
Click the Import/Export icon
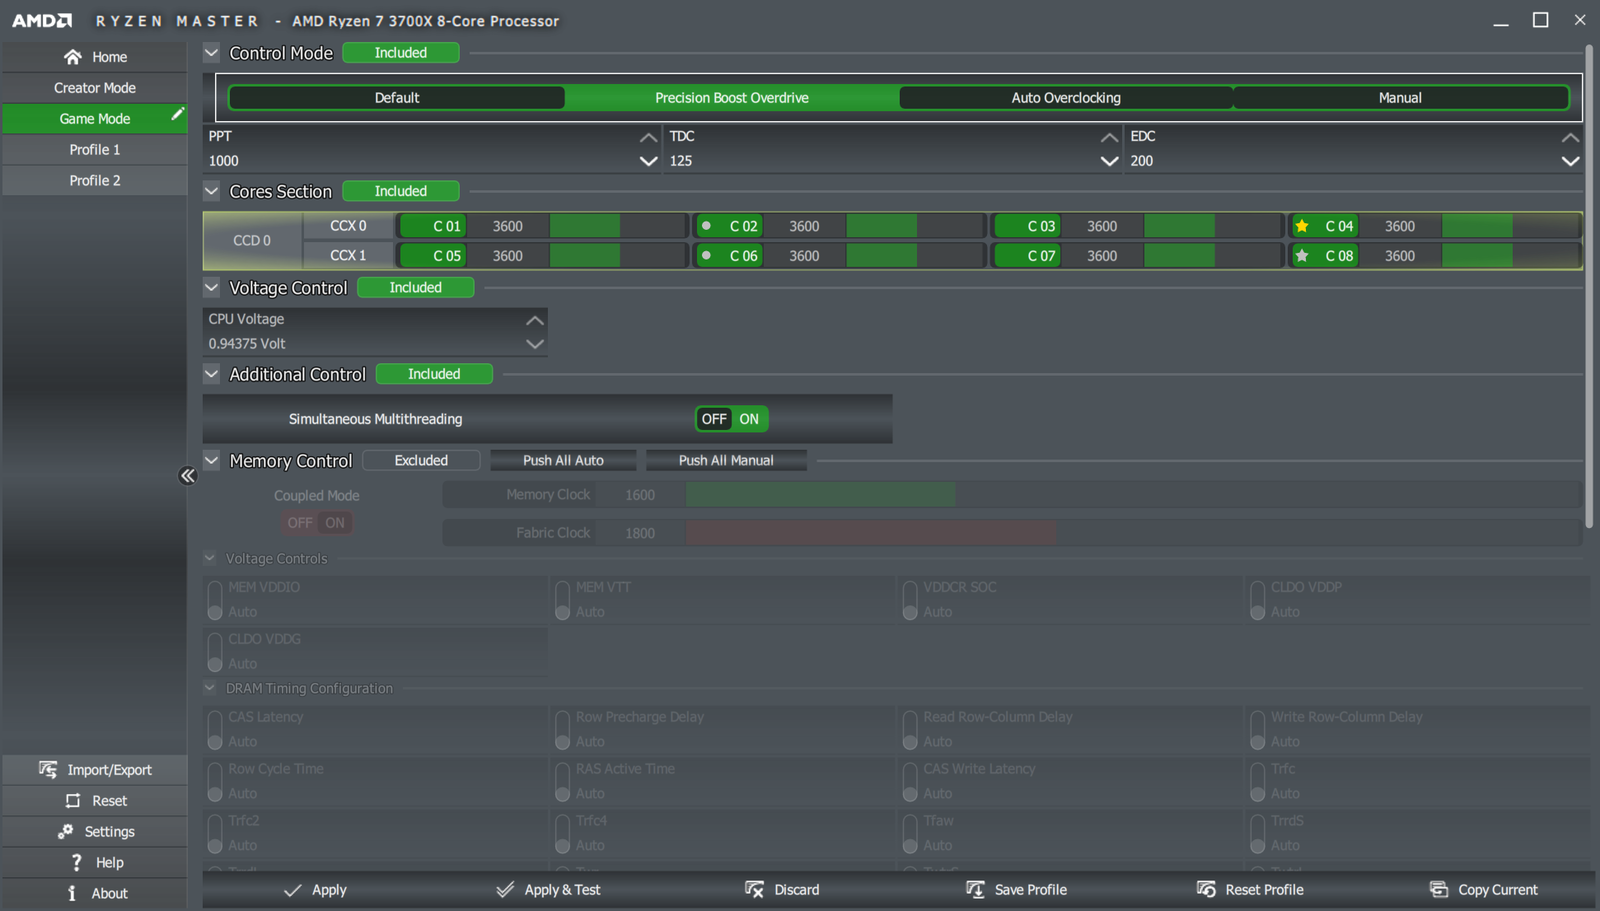click(x=48, y=769)
